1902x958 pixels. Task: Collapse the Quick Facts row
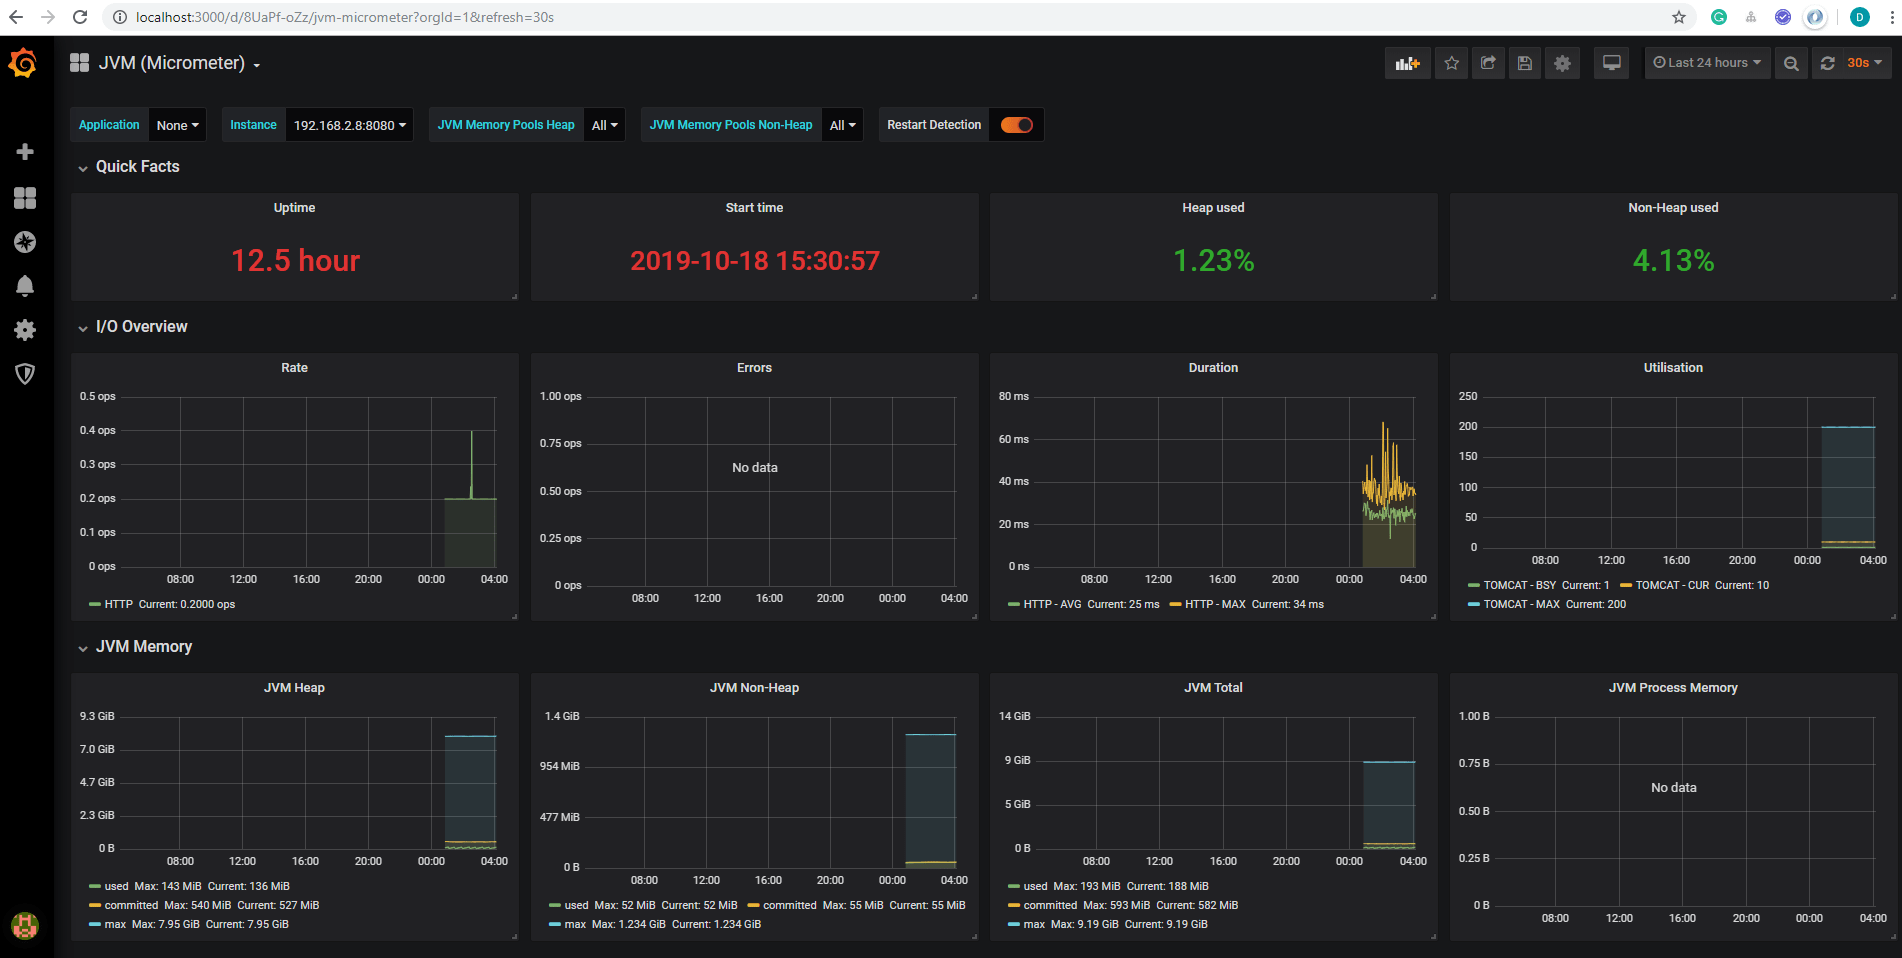pos(137,166)
